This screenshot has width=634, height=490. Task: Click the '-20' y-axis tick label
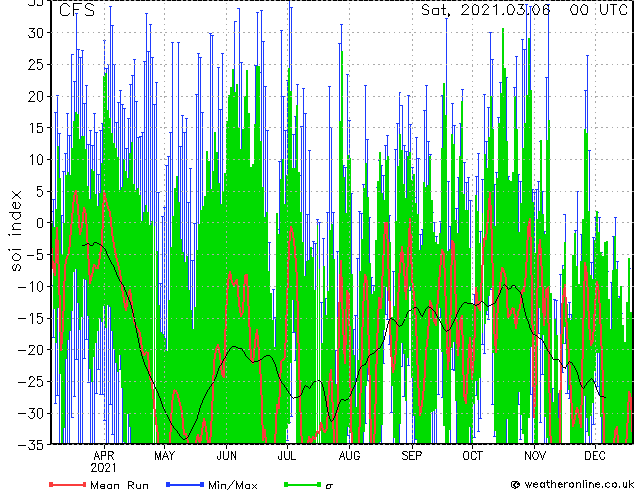(31, 350)
